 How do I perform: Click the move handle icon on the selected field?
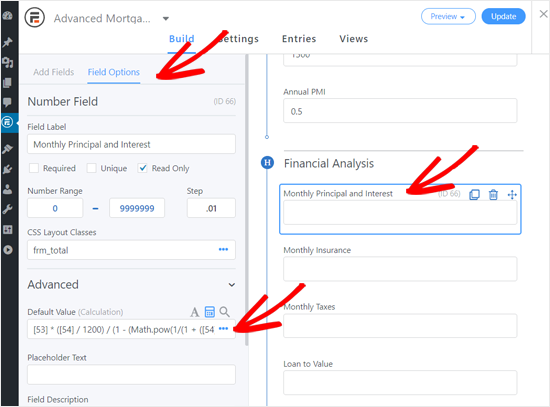point(512,194)
